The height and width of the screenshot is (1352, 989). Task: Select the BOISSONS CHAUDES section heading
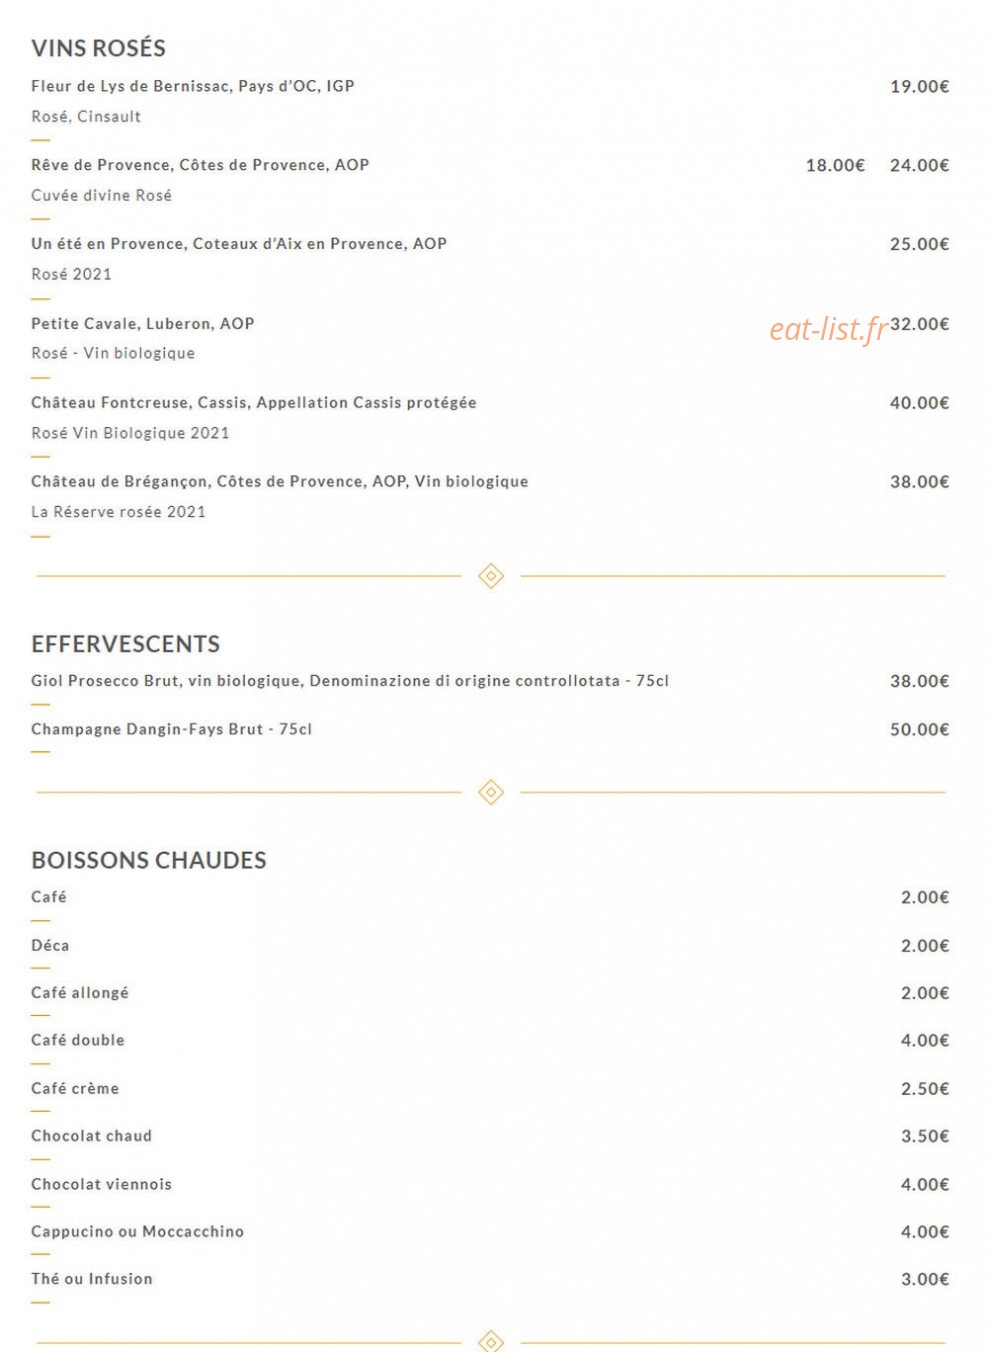click(149, 860)
